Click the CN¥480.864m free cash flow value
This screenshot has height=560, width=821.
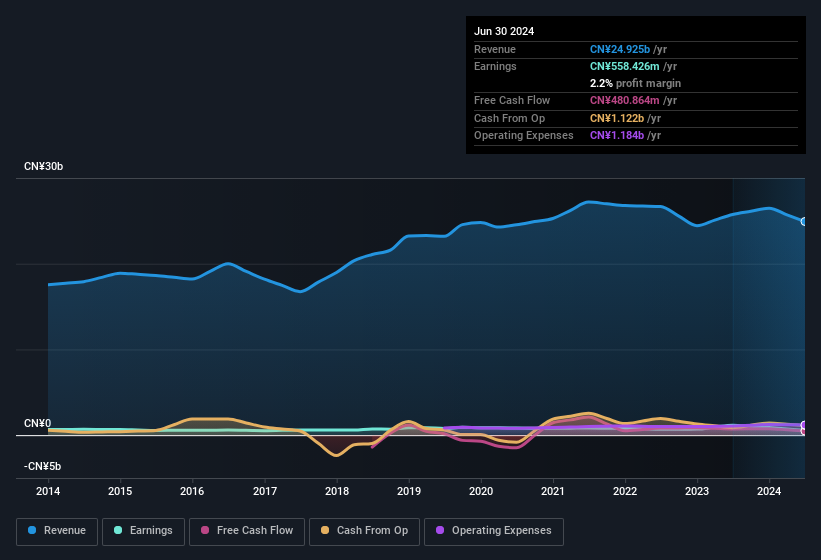(625, 100)
